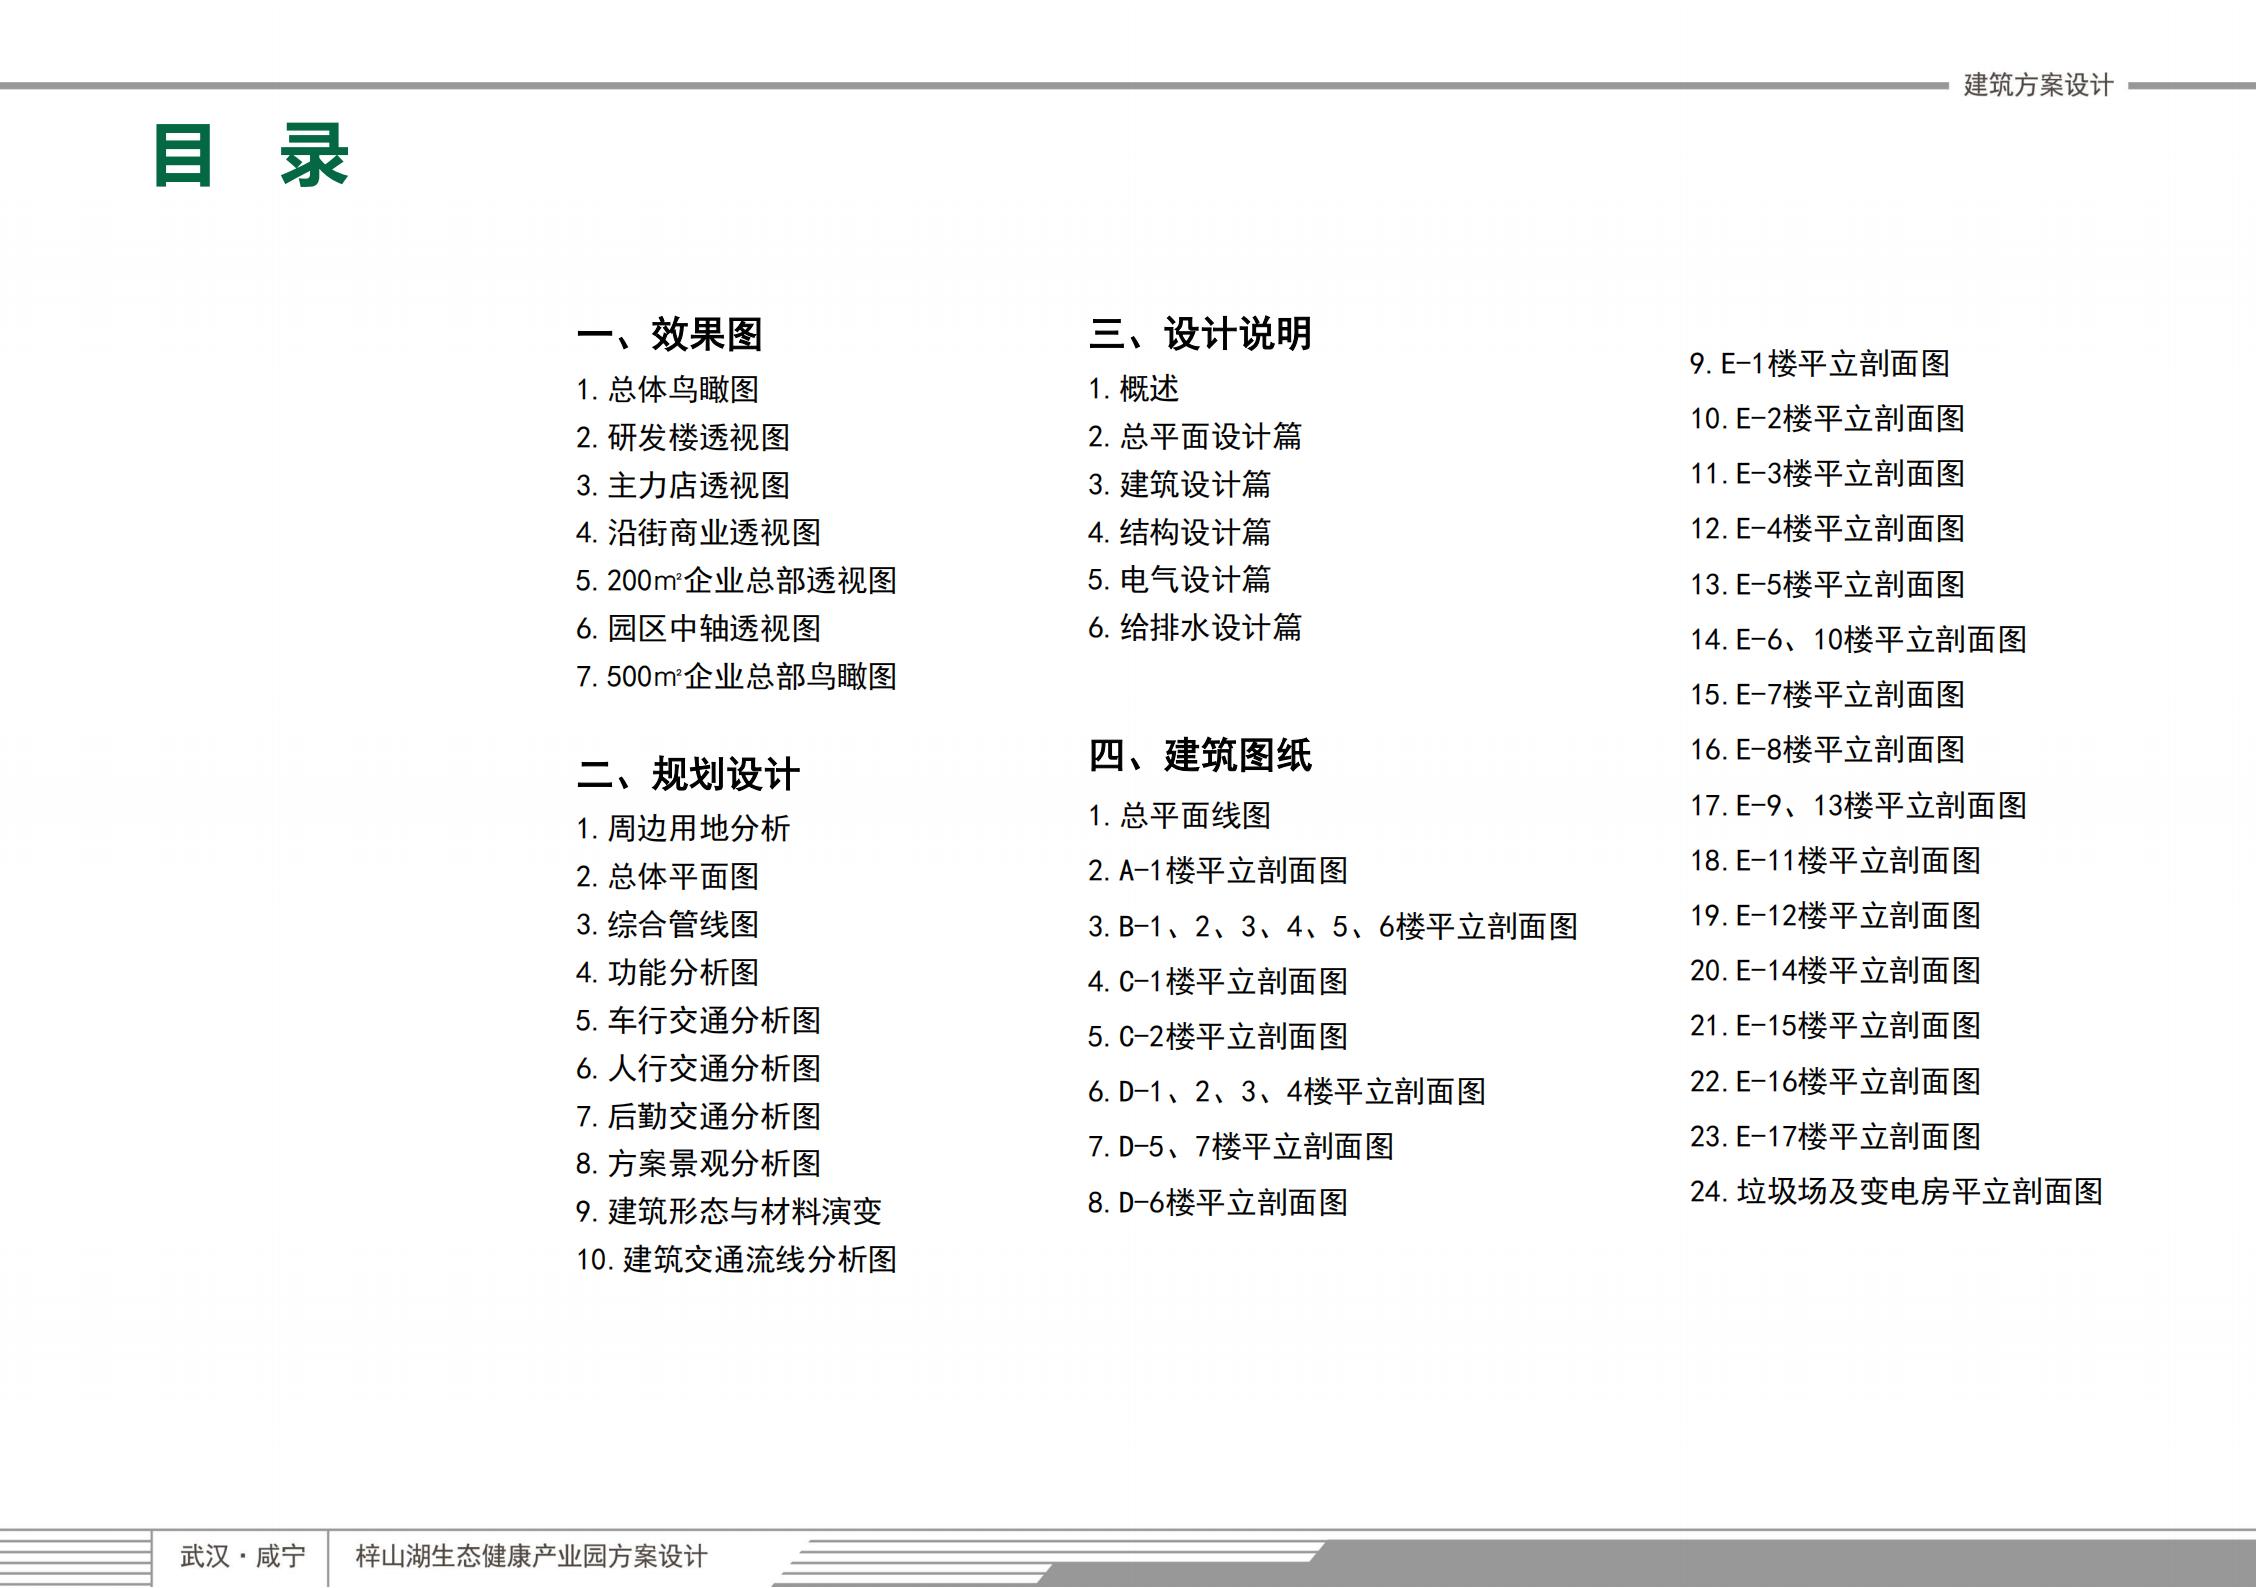Screen dimensions: 2257x1588
Task: Select the 建筑交通流线分析图 entry
Action: point(736,1259)
